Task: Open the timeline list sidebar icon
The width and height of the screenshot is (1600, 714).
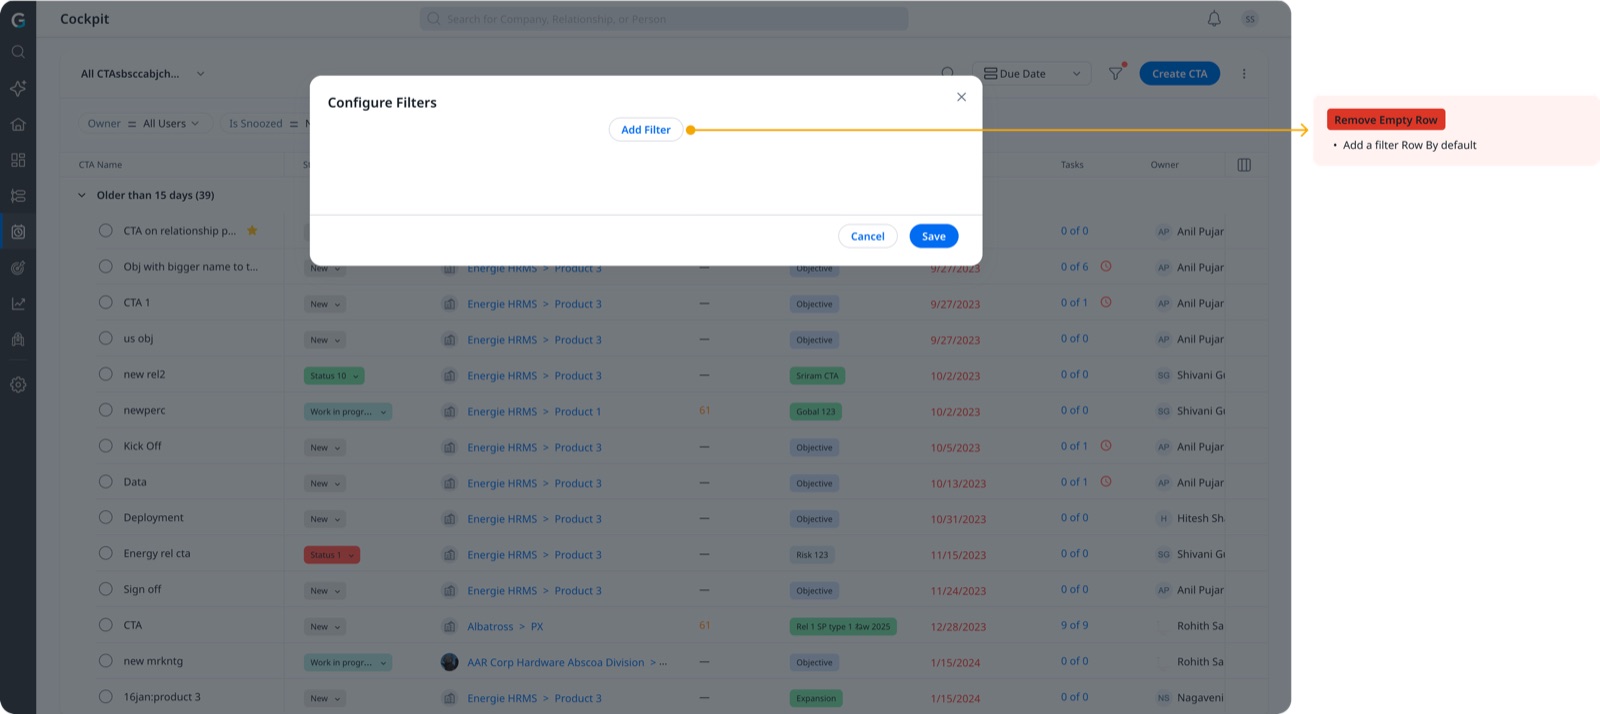Action: 18,196
